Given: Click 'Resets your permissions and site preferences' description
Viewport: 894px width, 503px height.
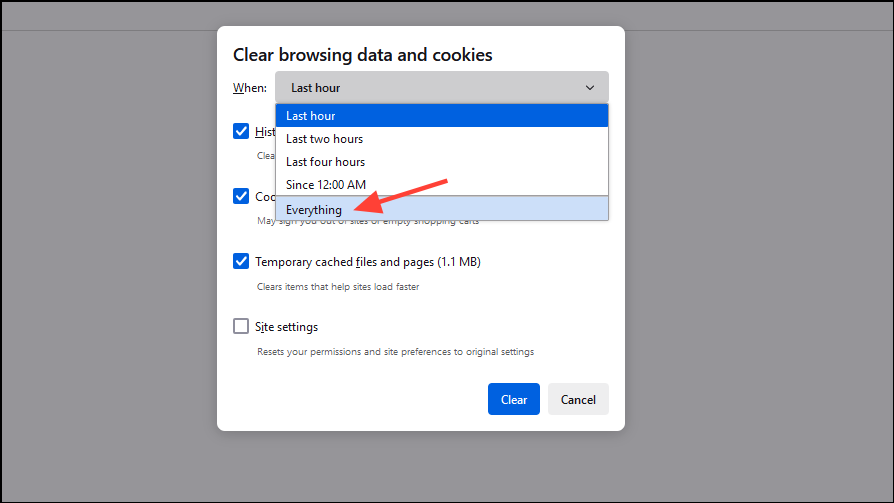Looking at the screenshot, I should [395, 352].
